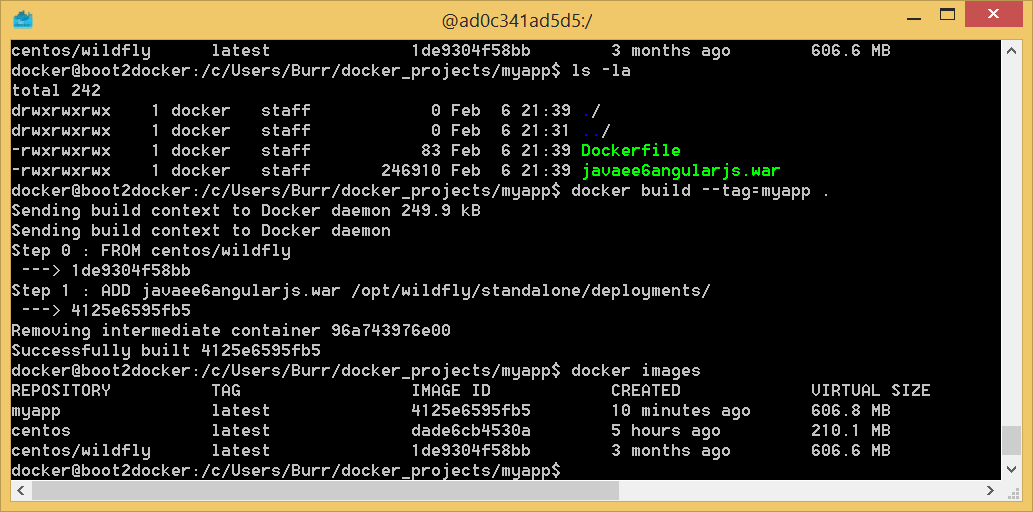Viewport: 1033px width, 512px height.
Task: Click the horizontal scrollbar left arrow
Action: coord(21,490)
